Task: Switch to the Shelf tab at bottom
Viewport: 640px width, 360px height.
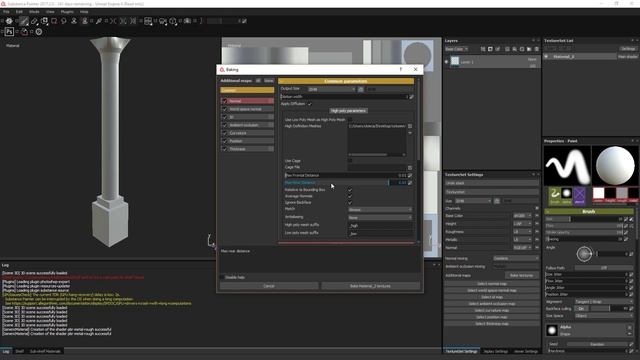Action: [19, 351]
